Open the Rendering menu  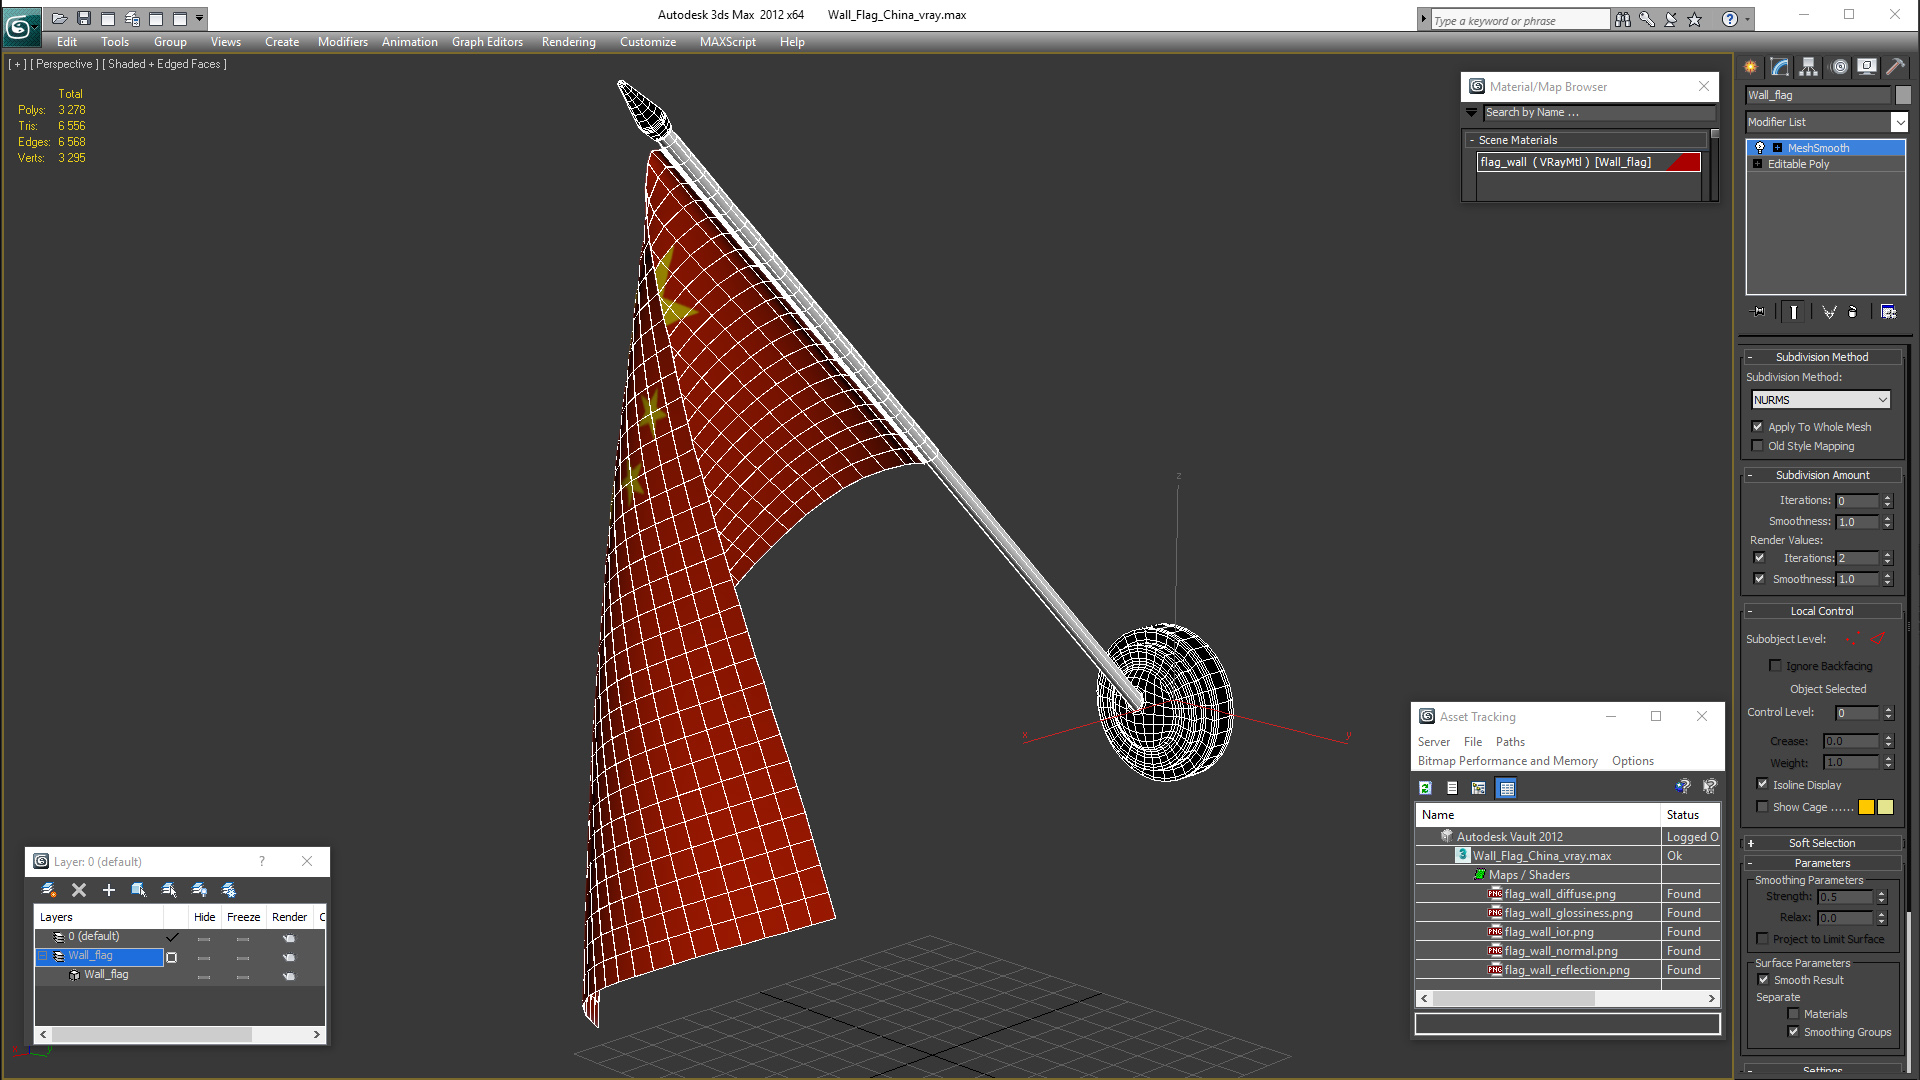(569, 42)
